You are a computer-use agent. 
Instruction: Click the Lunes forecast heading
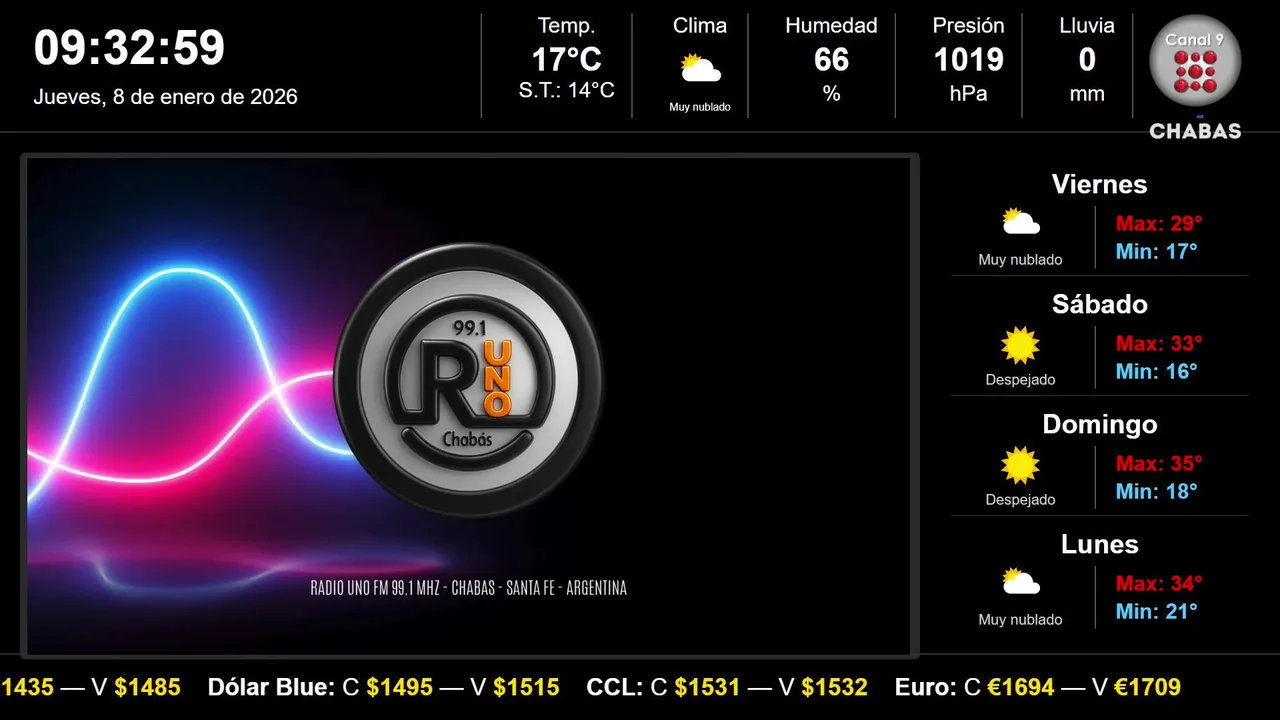click(1099, 544)
